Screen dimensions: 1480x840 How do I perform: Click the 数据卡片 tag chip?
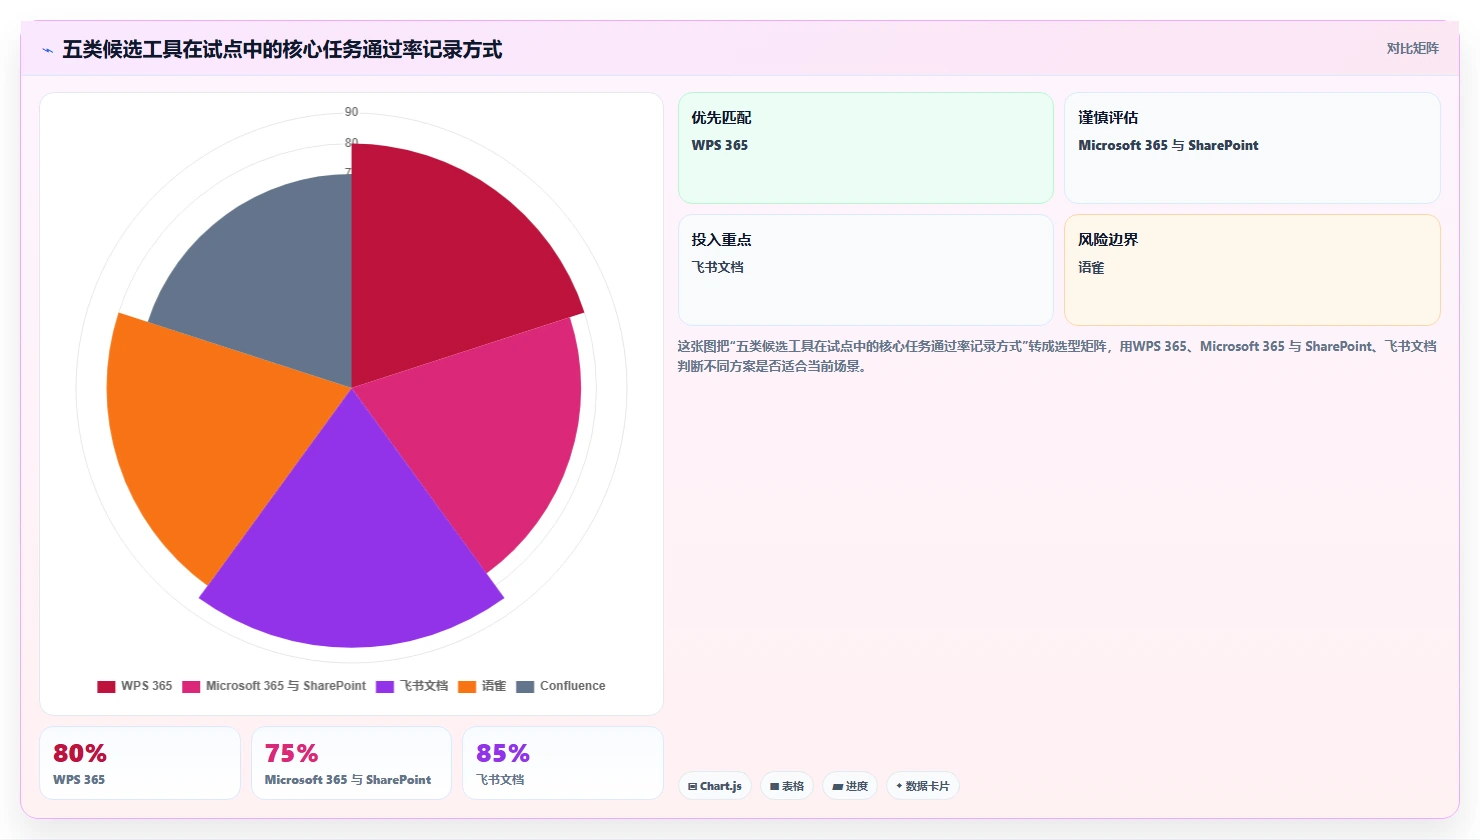point(923,786)
